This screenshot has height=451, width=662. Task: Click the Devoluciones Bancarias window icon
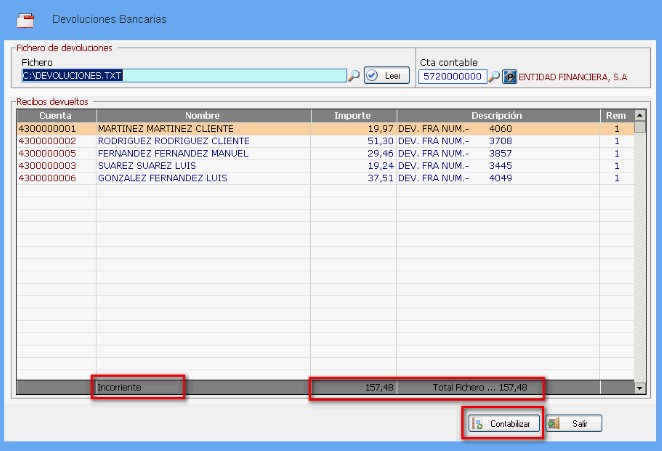coord(25,20)
